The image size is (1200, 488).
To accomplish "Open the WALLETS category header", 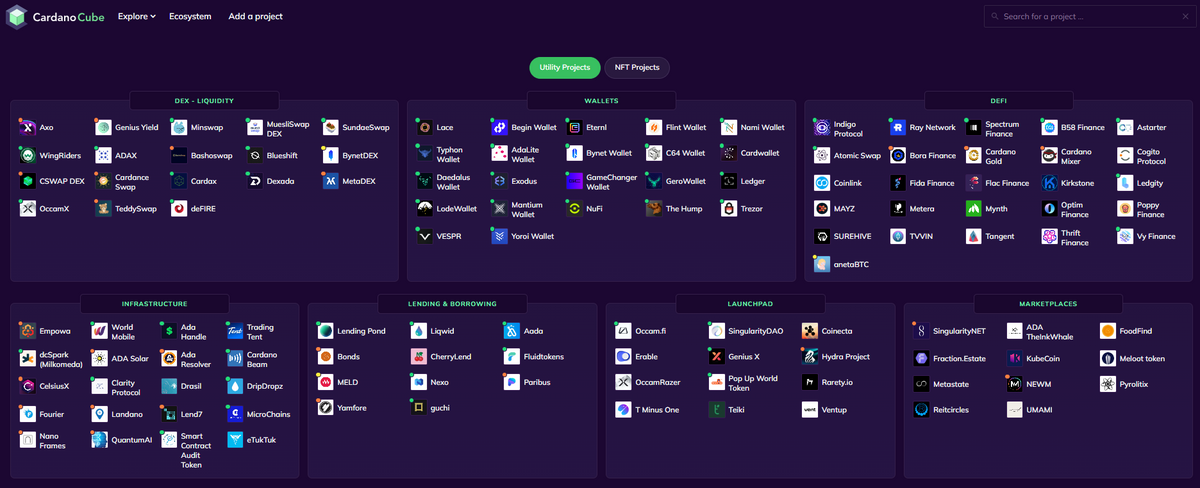I will point(601,101).
